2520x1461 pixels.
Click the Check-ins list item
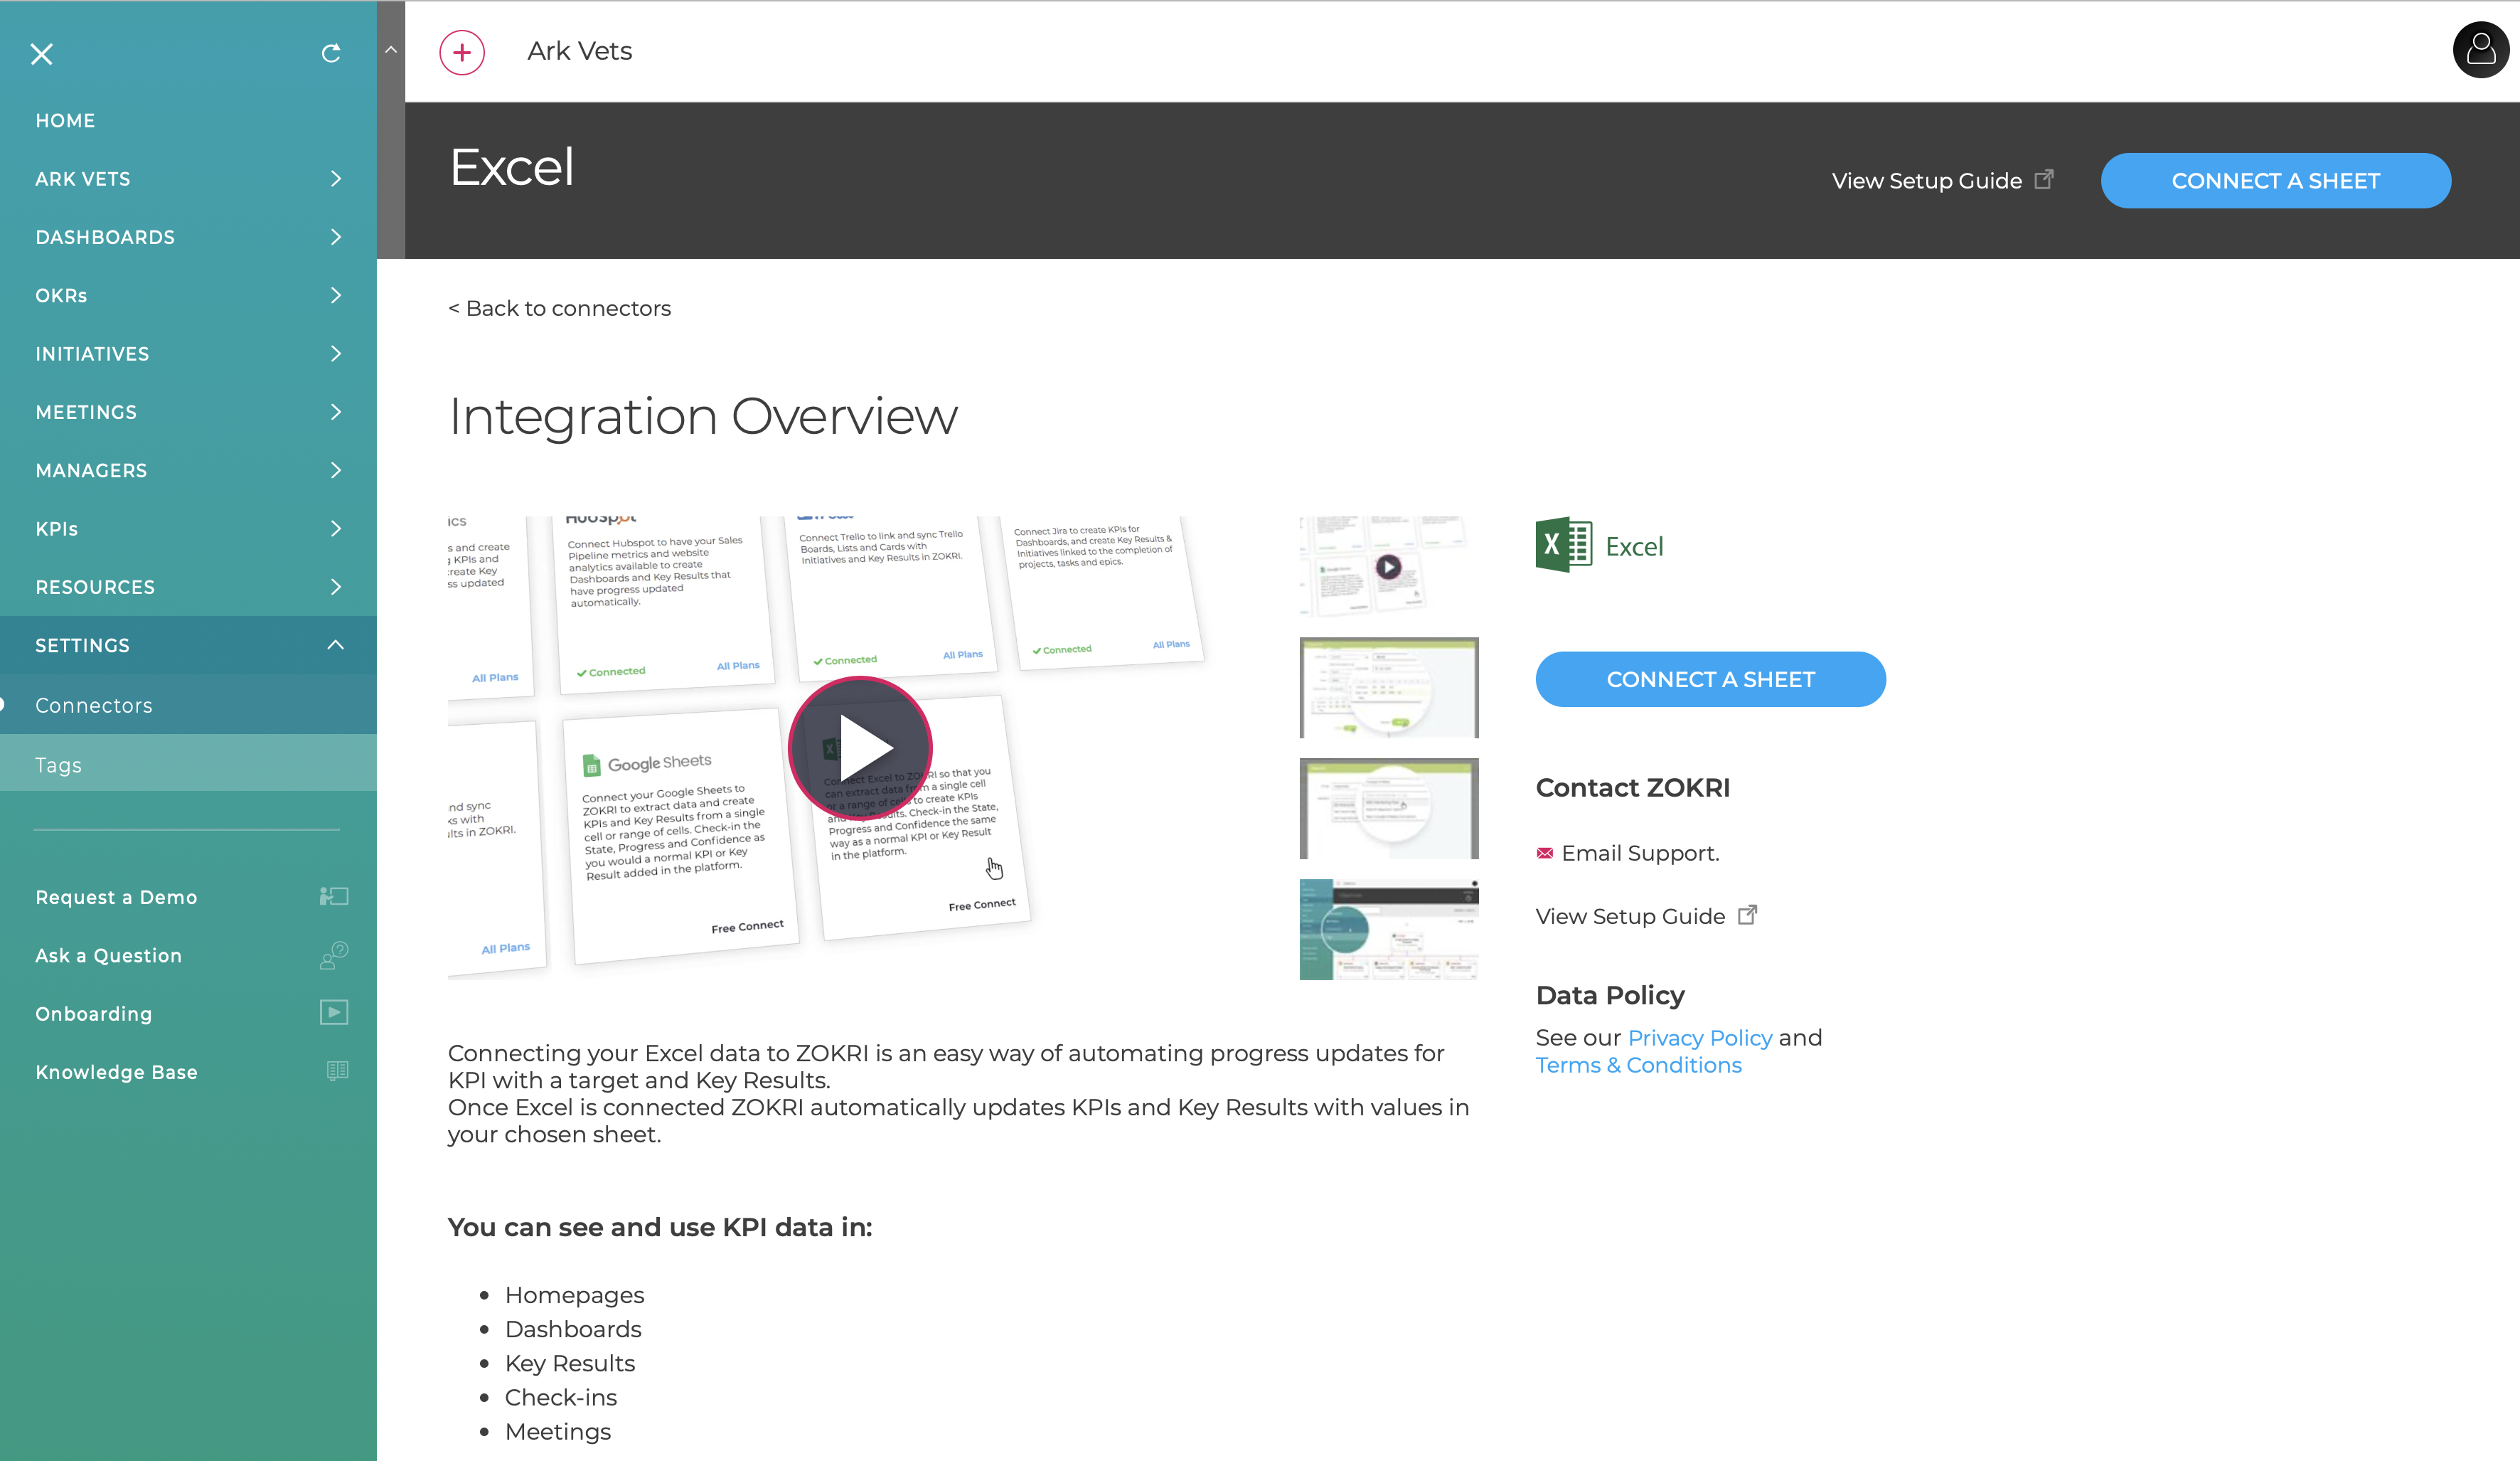coord(560,1397)
